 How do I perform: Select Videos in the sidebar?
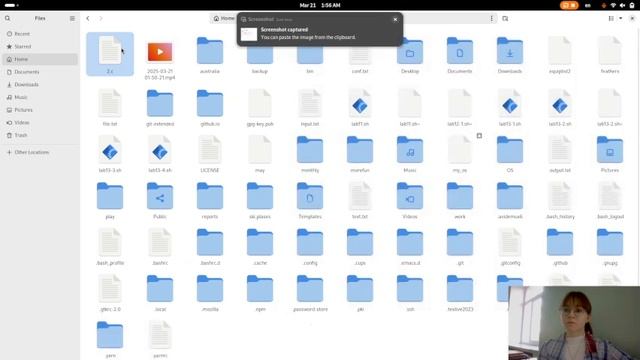point(40,122)
